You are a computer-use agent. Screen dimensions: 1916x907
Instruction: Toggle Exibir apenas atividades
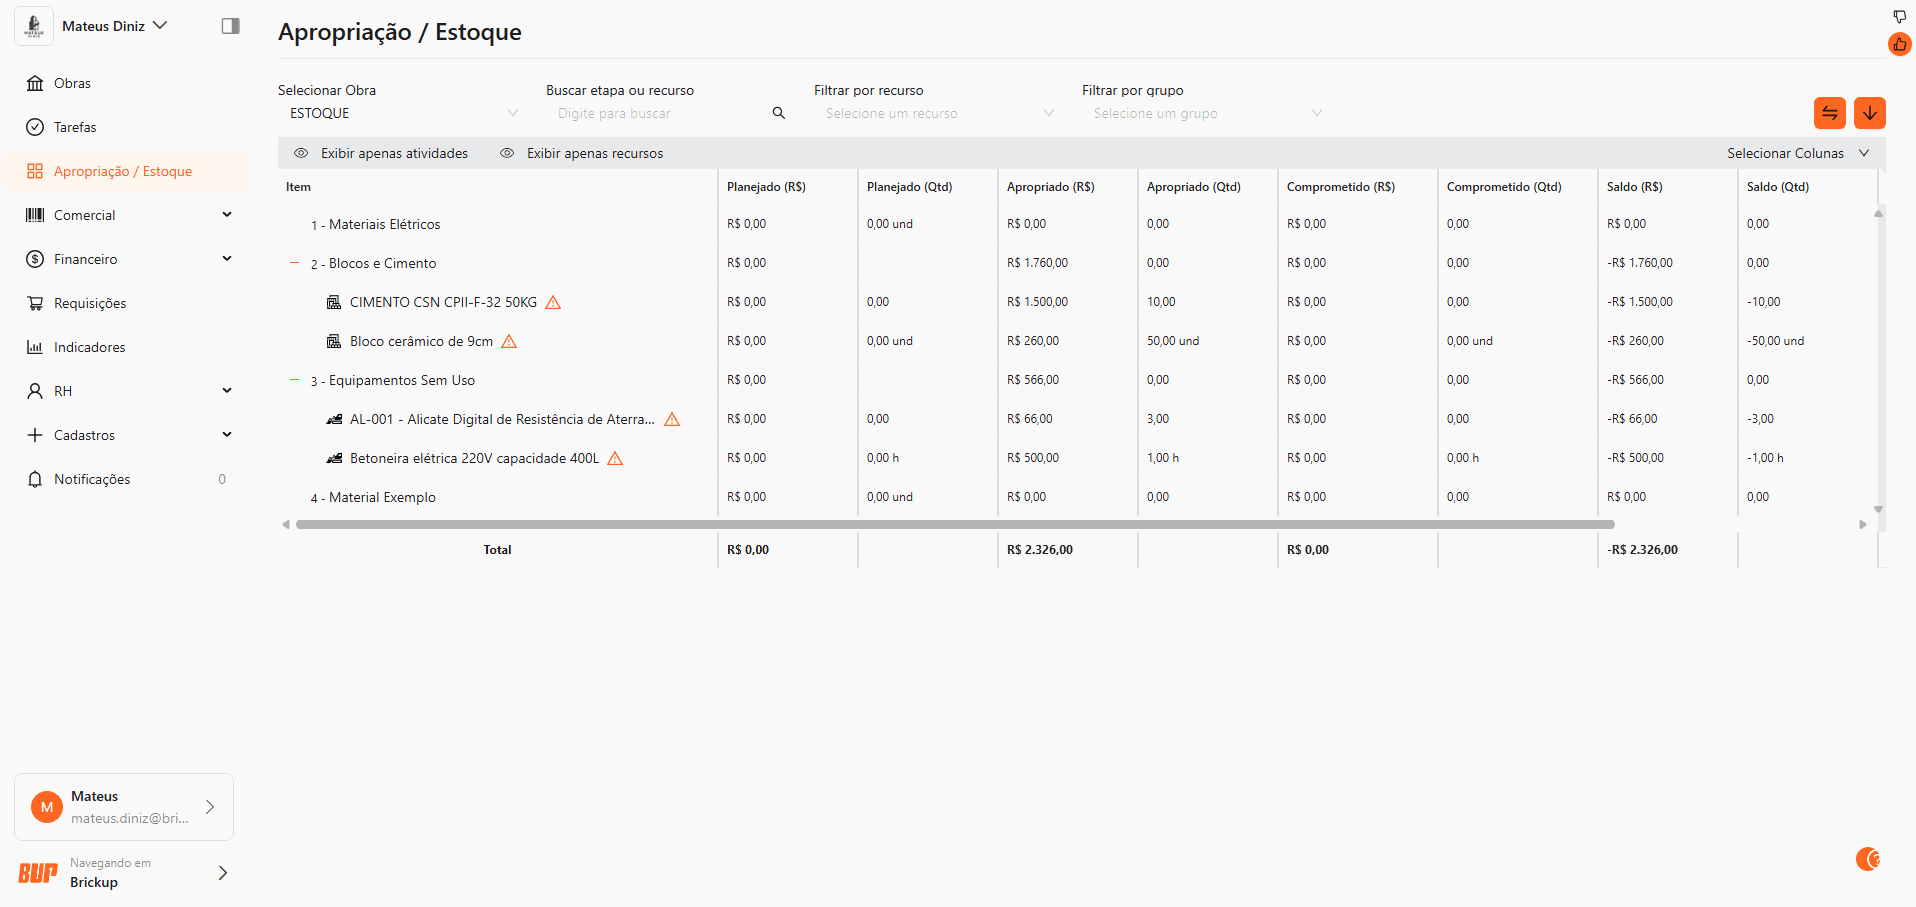[381, 153]
